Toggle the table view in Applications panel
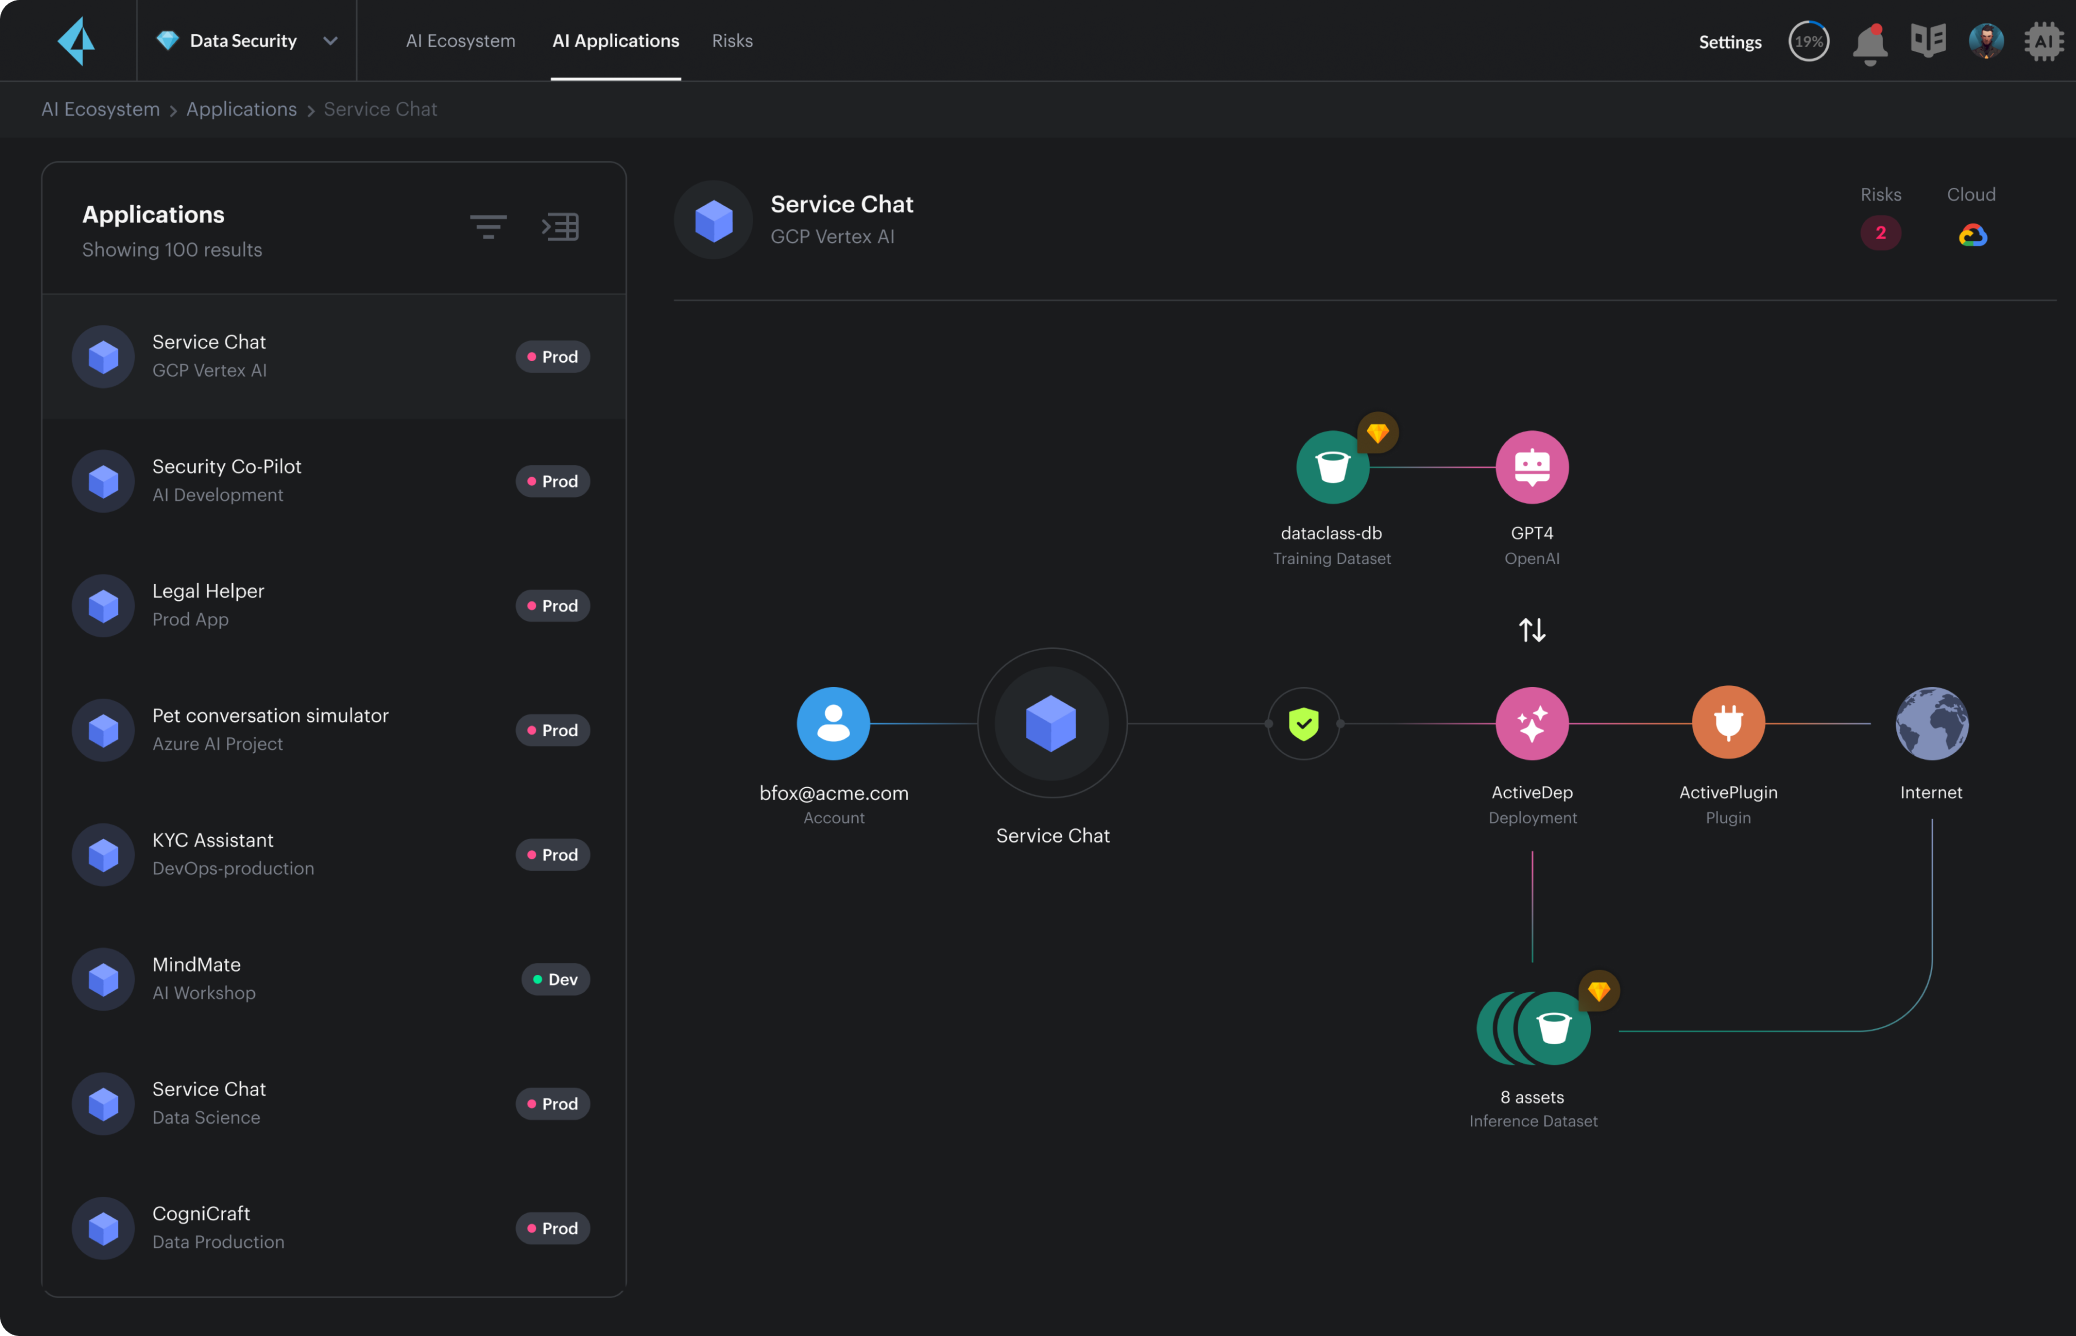 tap(561, 226)
